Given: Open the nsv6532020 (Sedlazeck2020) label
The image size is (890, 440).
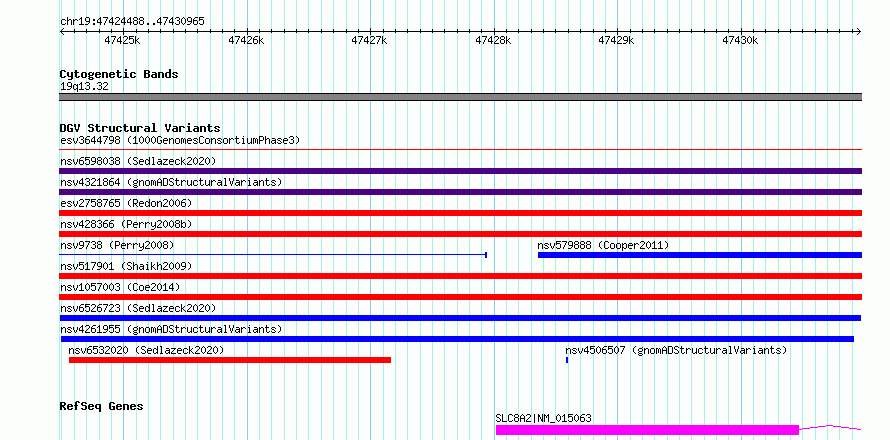Looking at the screenshot, I should pyautogui.click(x=146, y=350).
